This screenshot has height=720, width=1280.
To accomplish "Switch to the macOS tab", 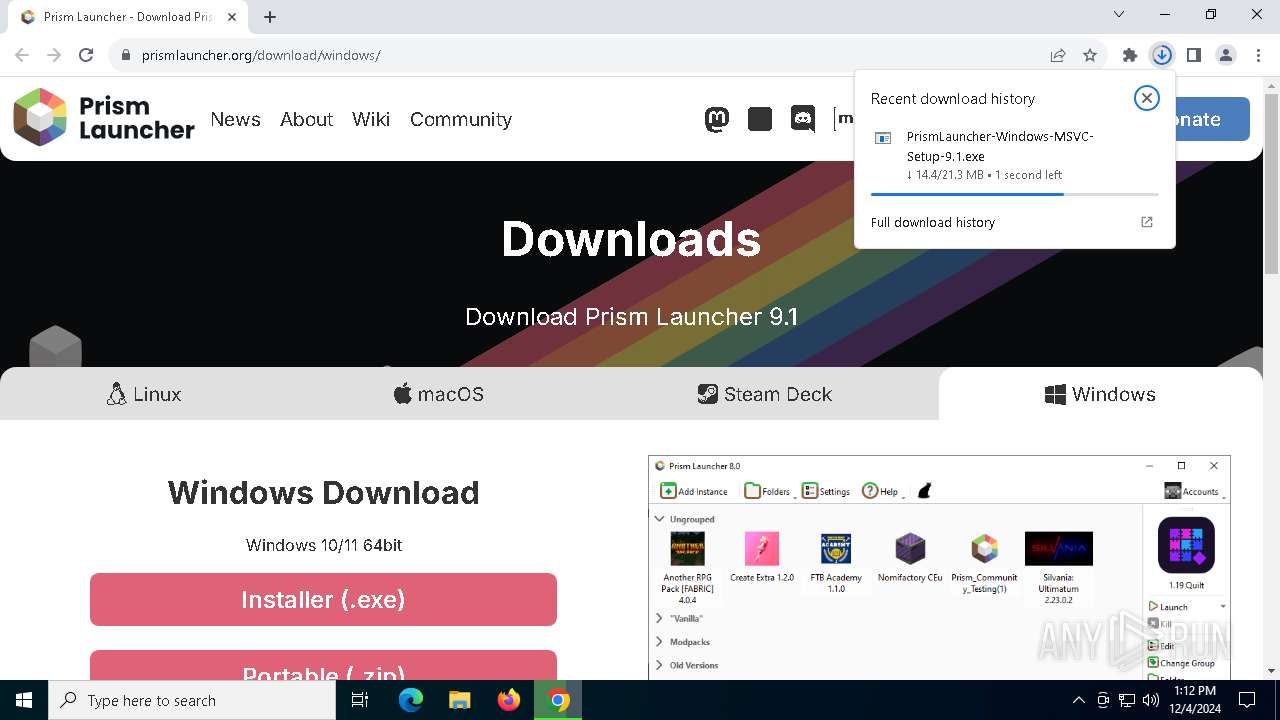I will [438, 394].
